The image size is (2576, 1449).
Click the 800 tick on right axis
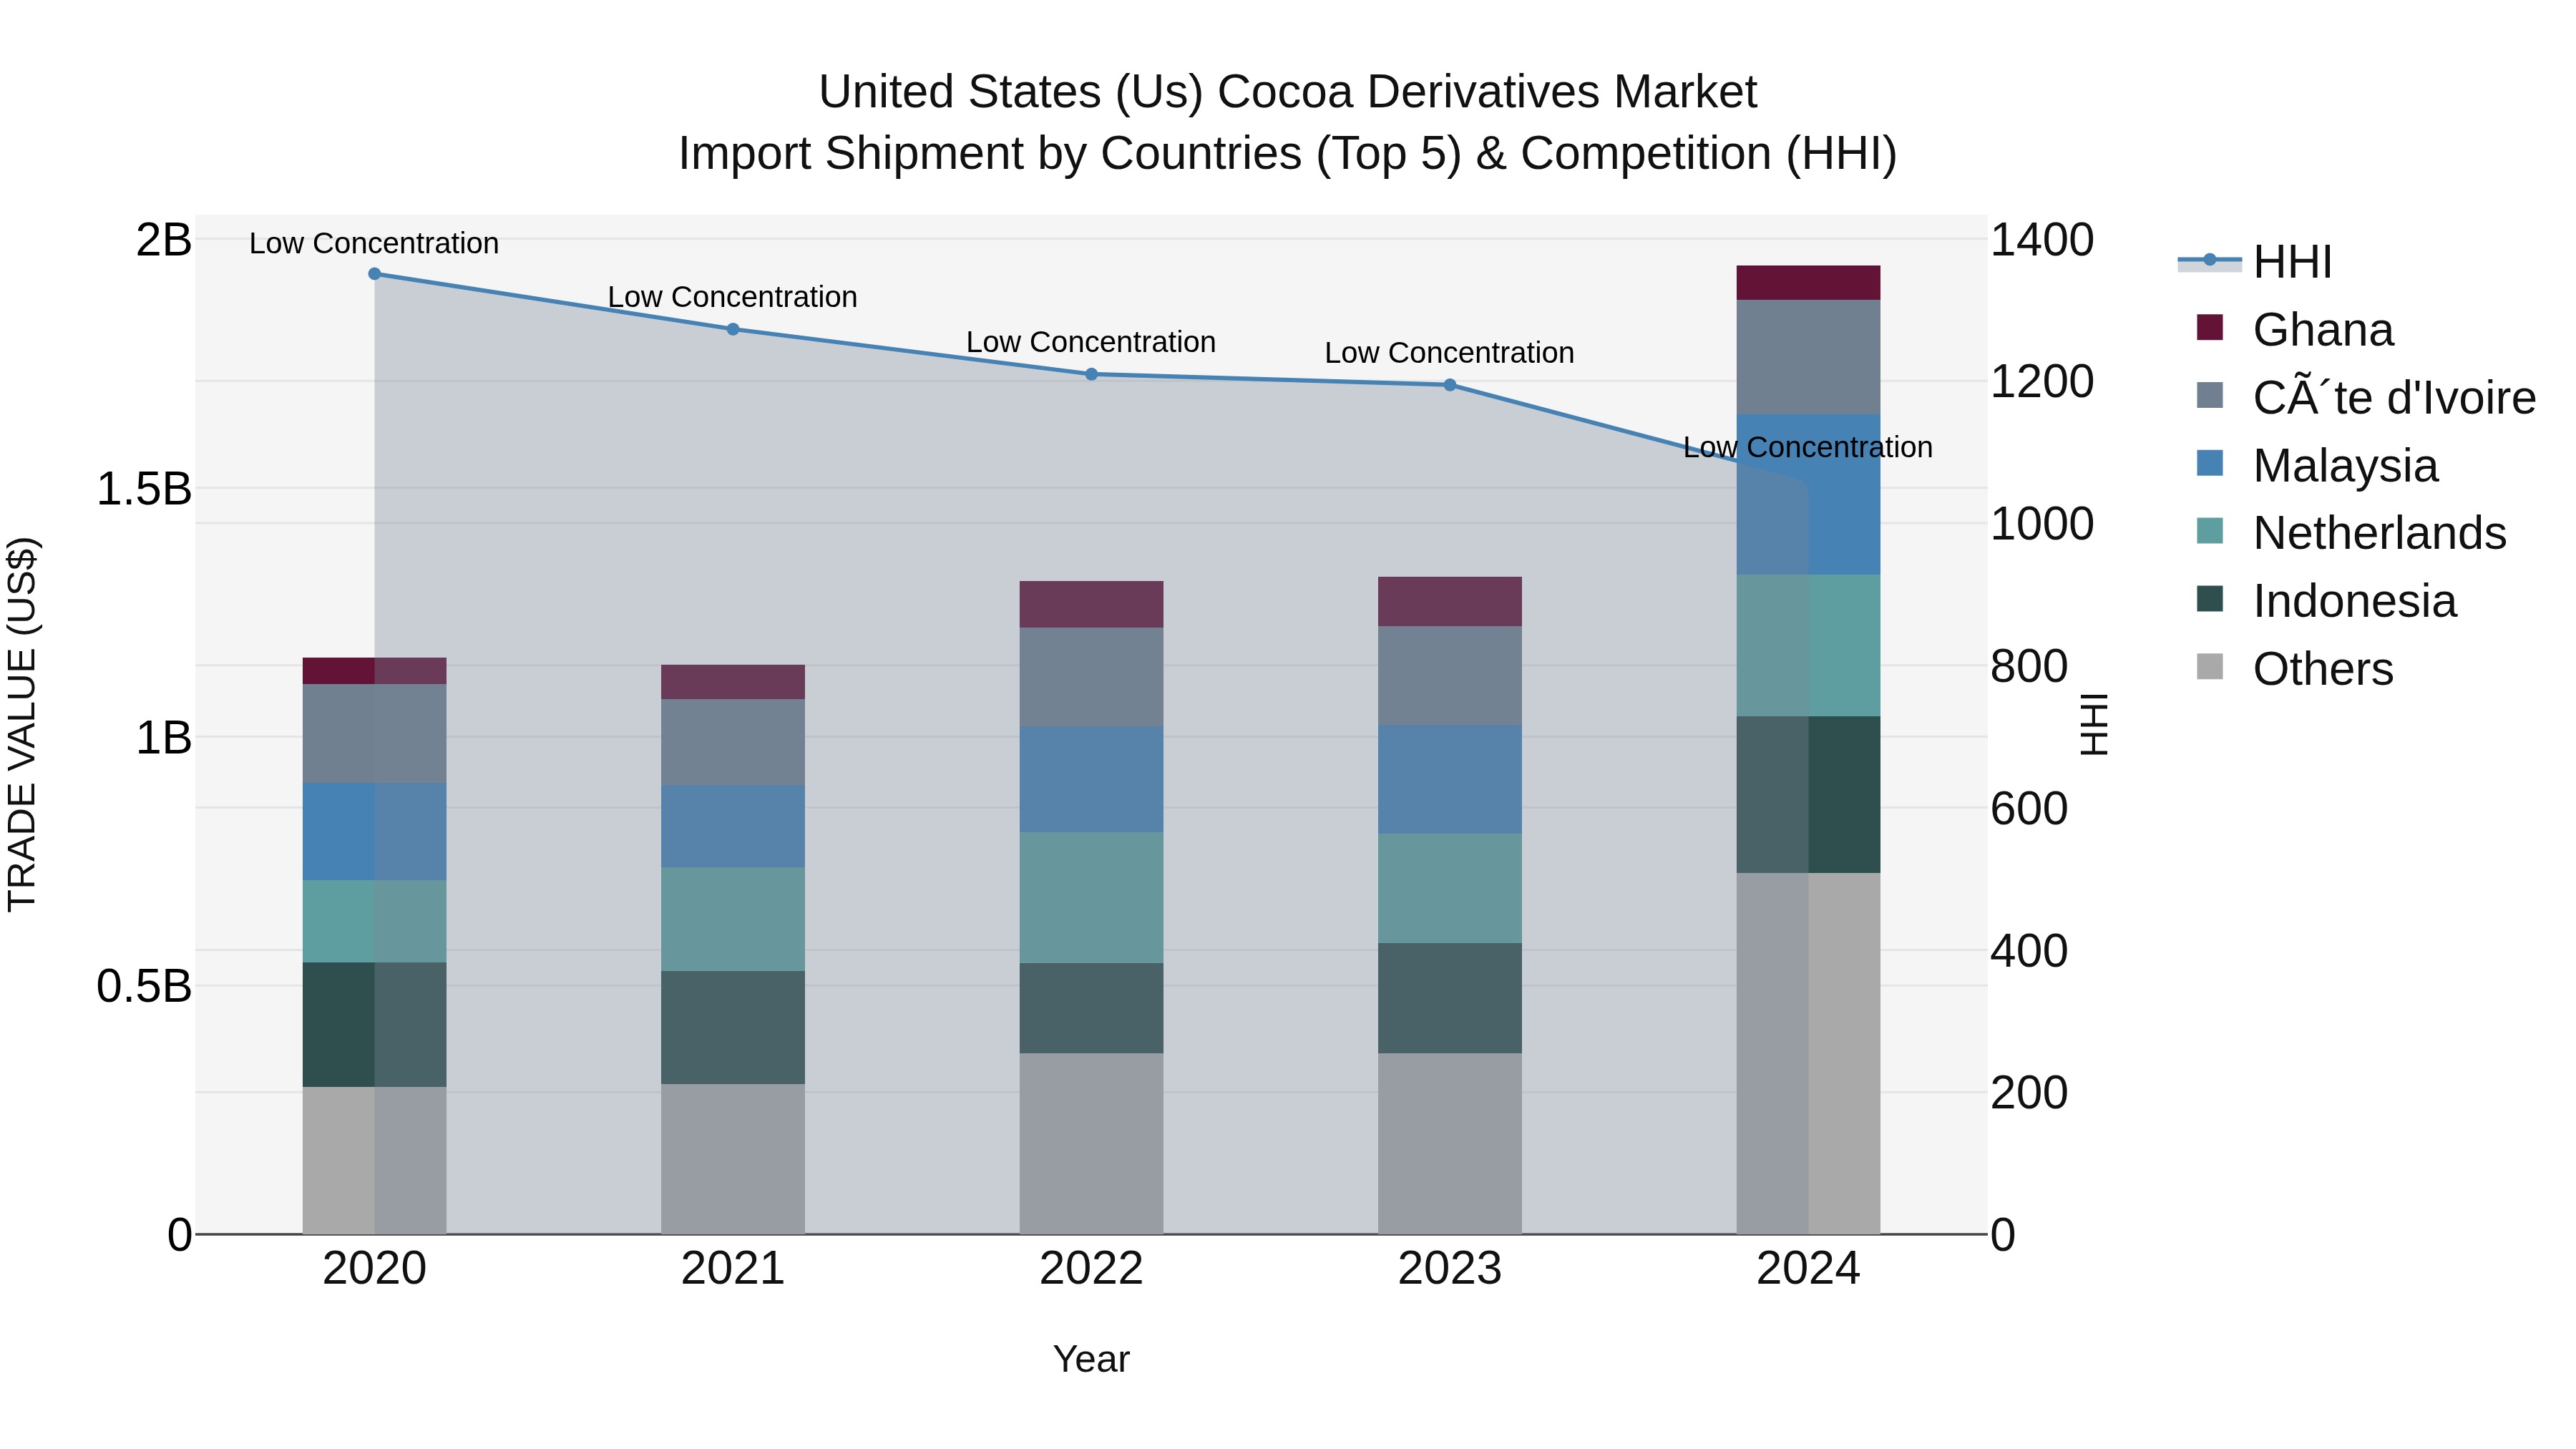point(2029,667)
